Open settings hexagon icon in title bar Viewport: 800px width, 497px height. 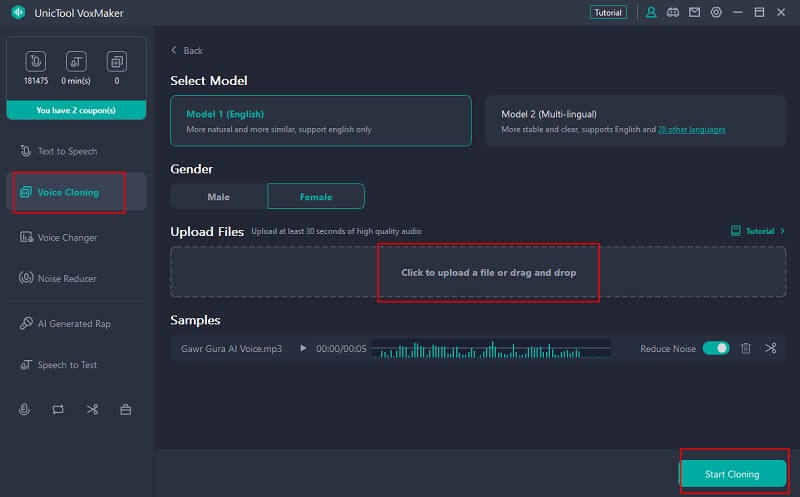tap(716, 12)
